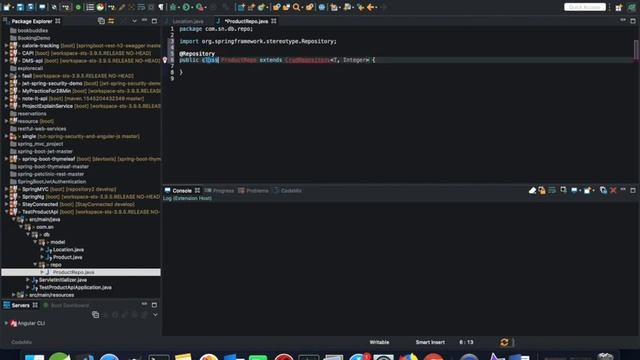Clear the Console using the eraser icon

(532, 190)
